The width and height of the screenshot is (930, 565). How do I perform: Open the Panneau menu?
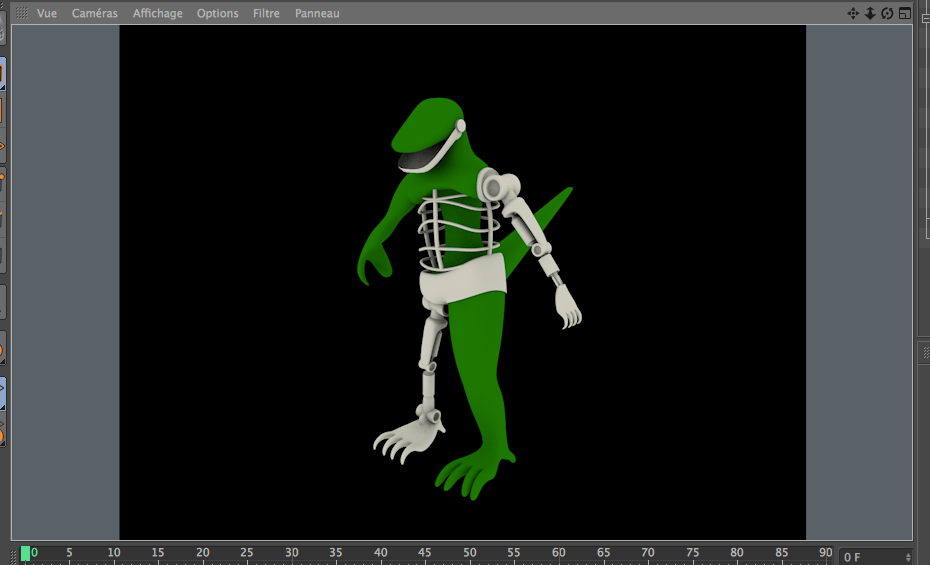(317, 13)
